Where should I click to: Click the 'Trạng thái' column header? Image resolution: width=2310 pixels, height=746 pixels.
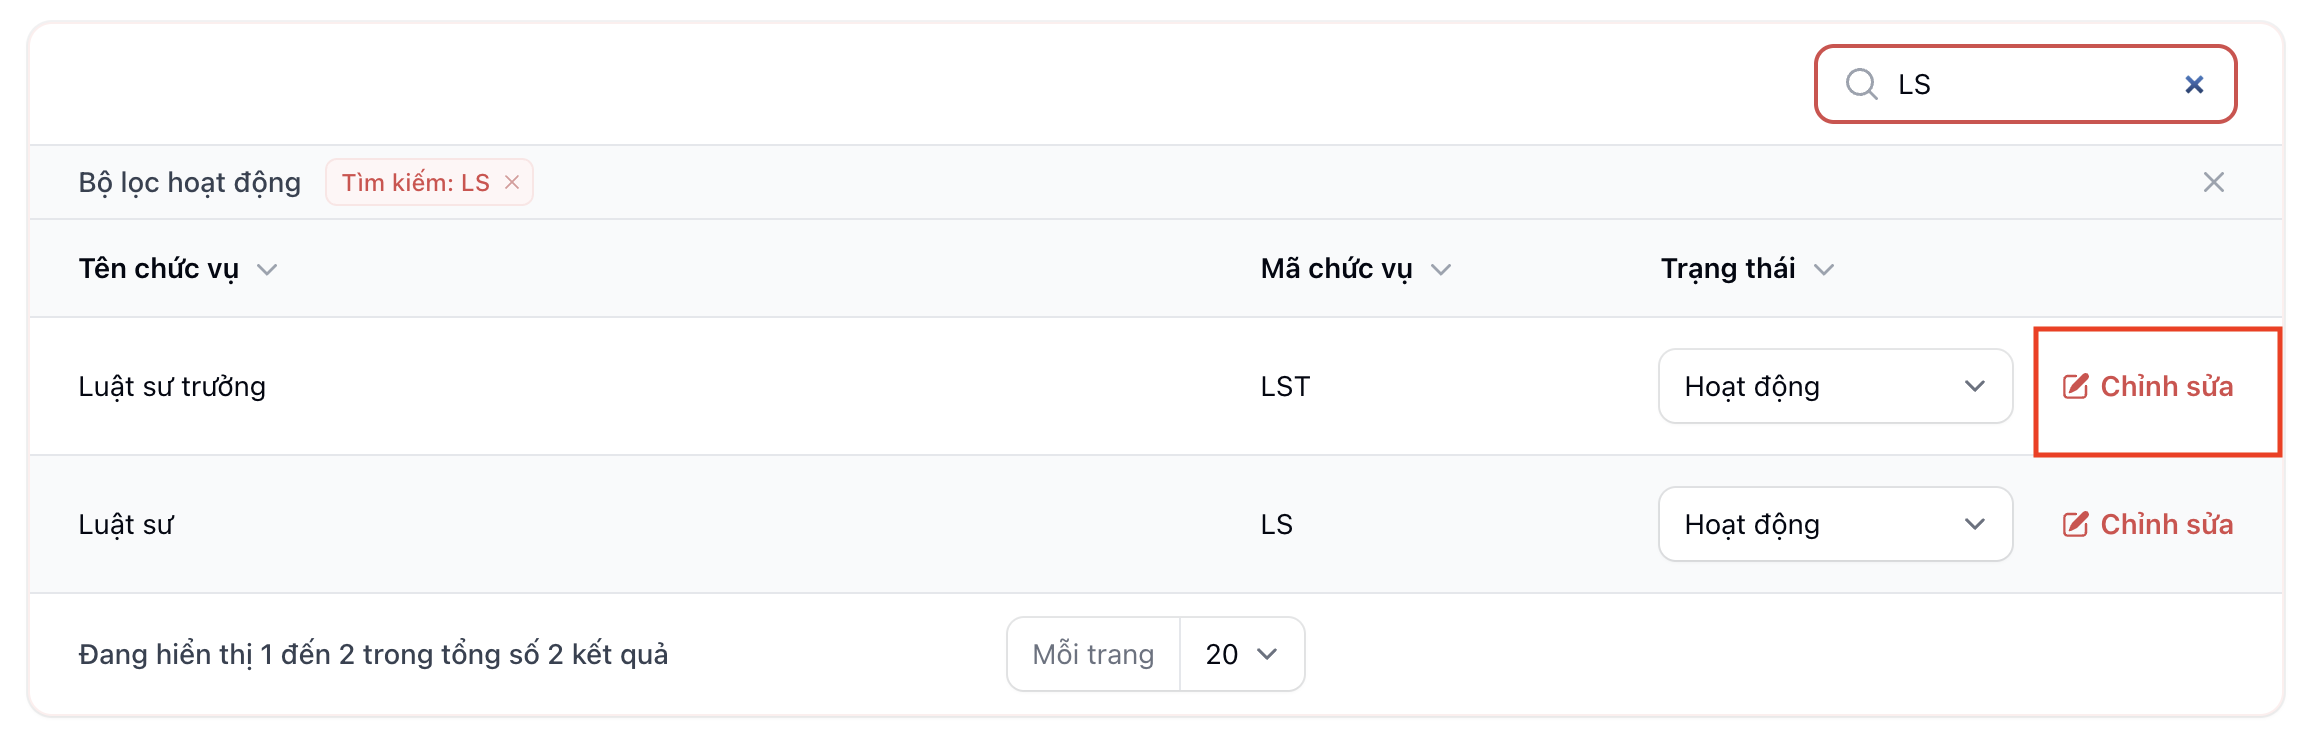(1728, 269)
